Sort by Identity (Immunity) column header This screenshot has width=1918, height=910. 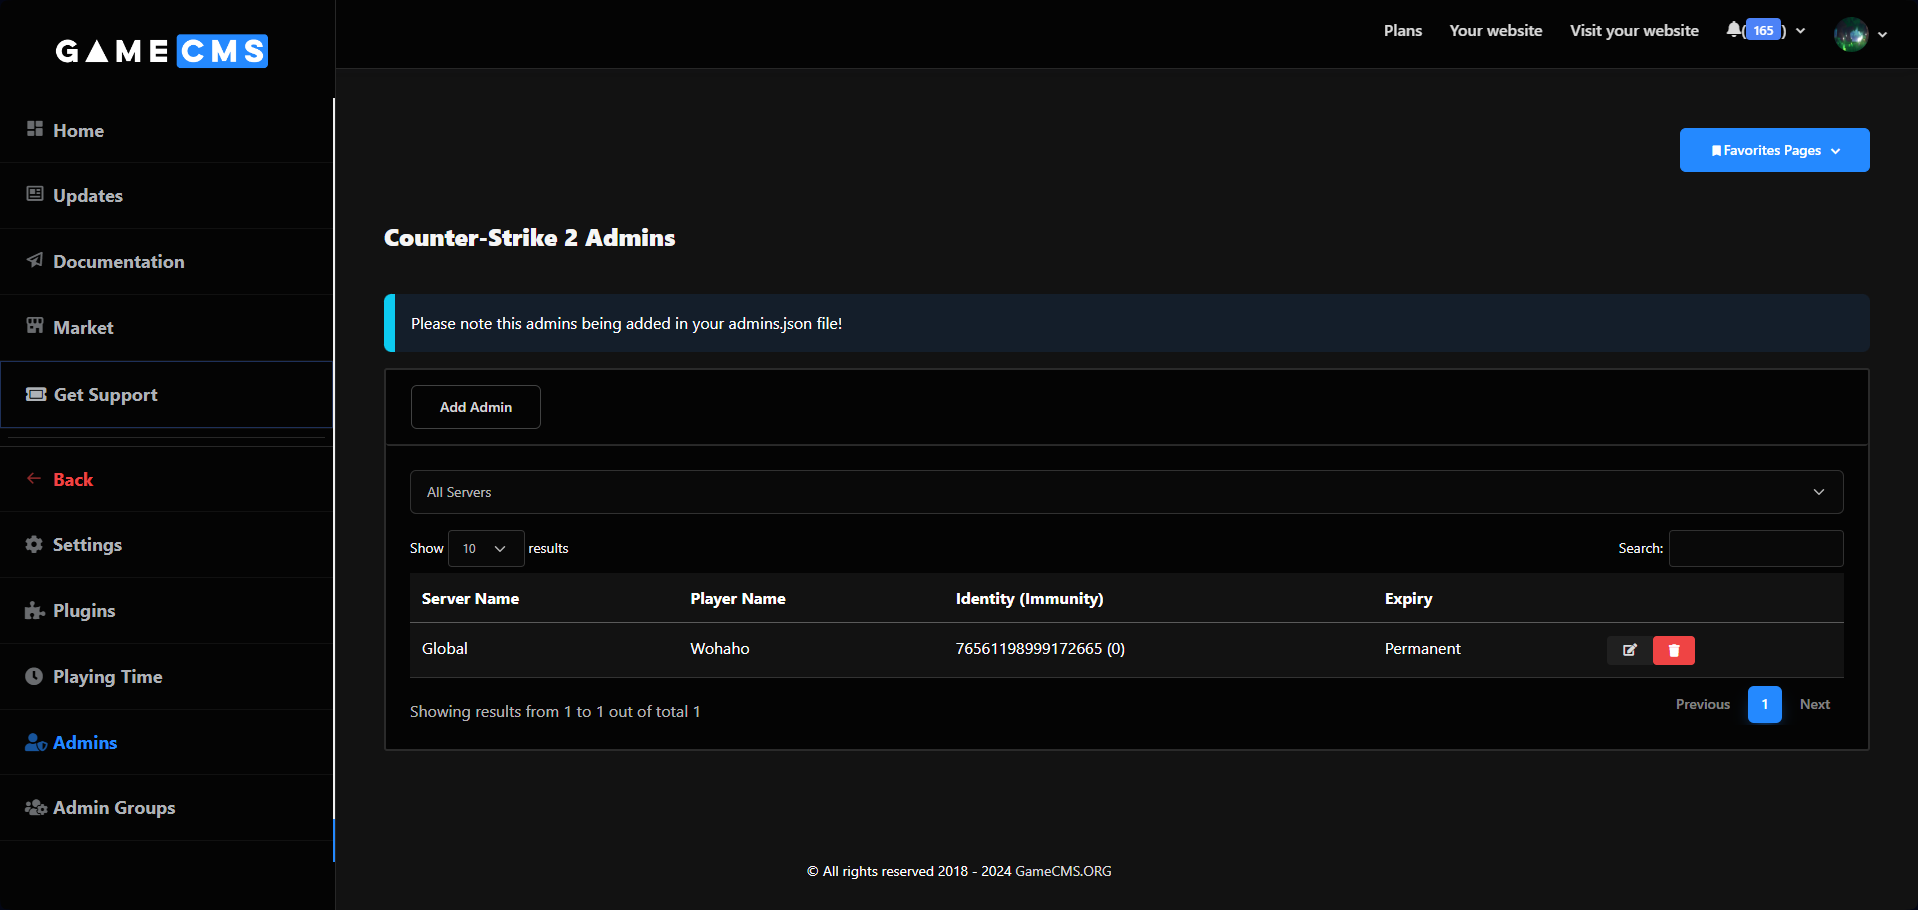coord(1030,598)
